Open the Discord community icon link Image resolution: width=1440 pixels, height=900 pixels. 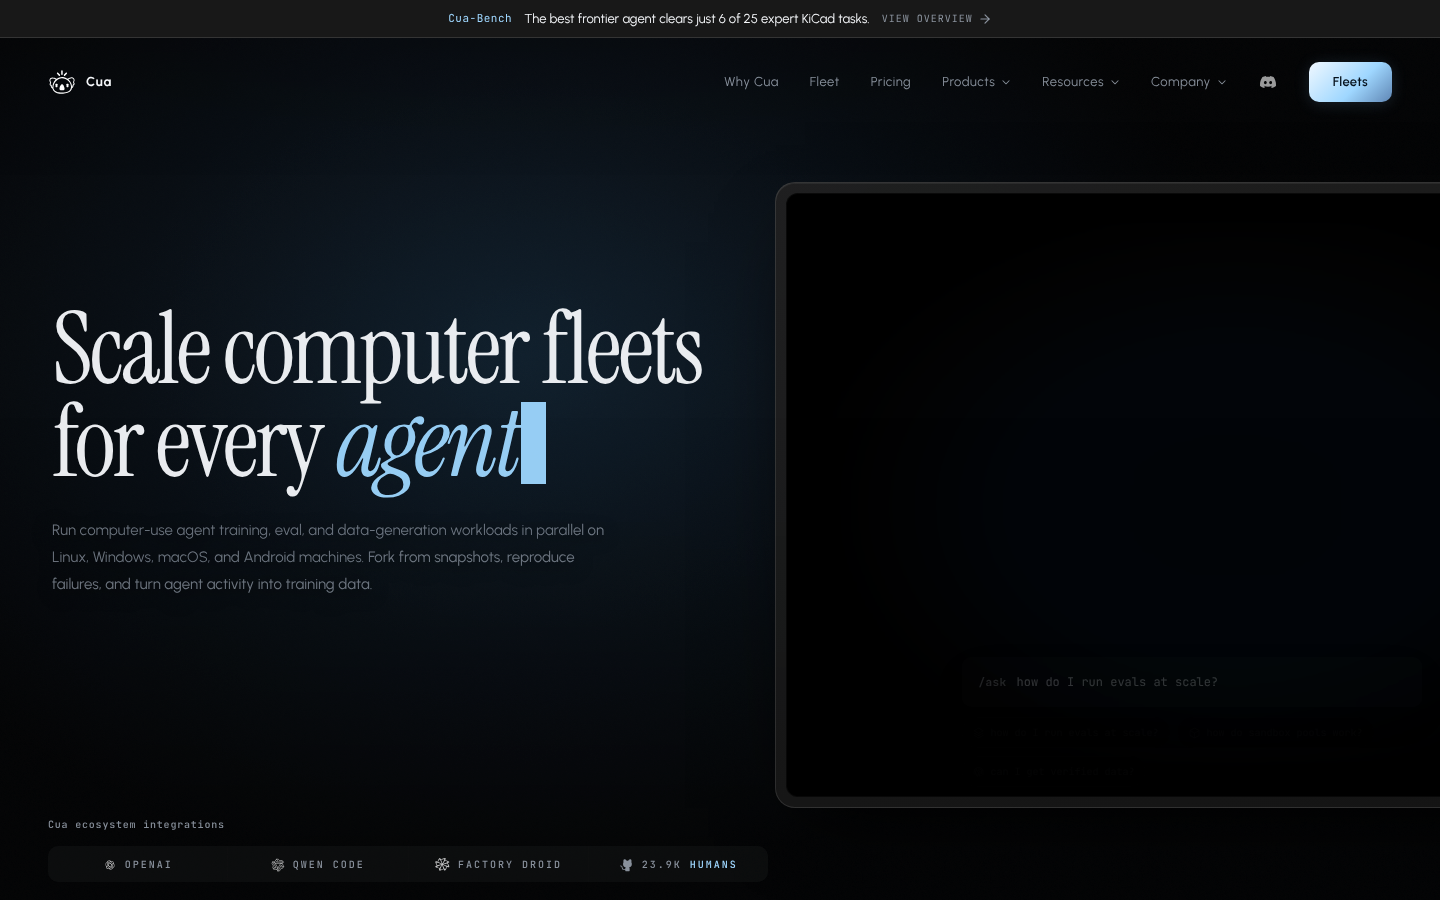(1268, 82)
